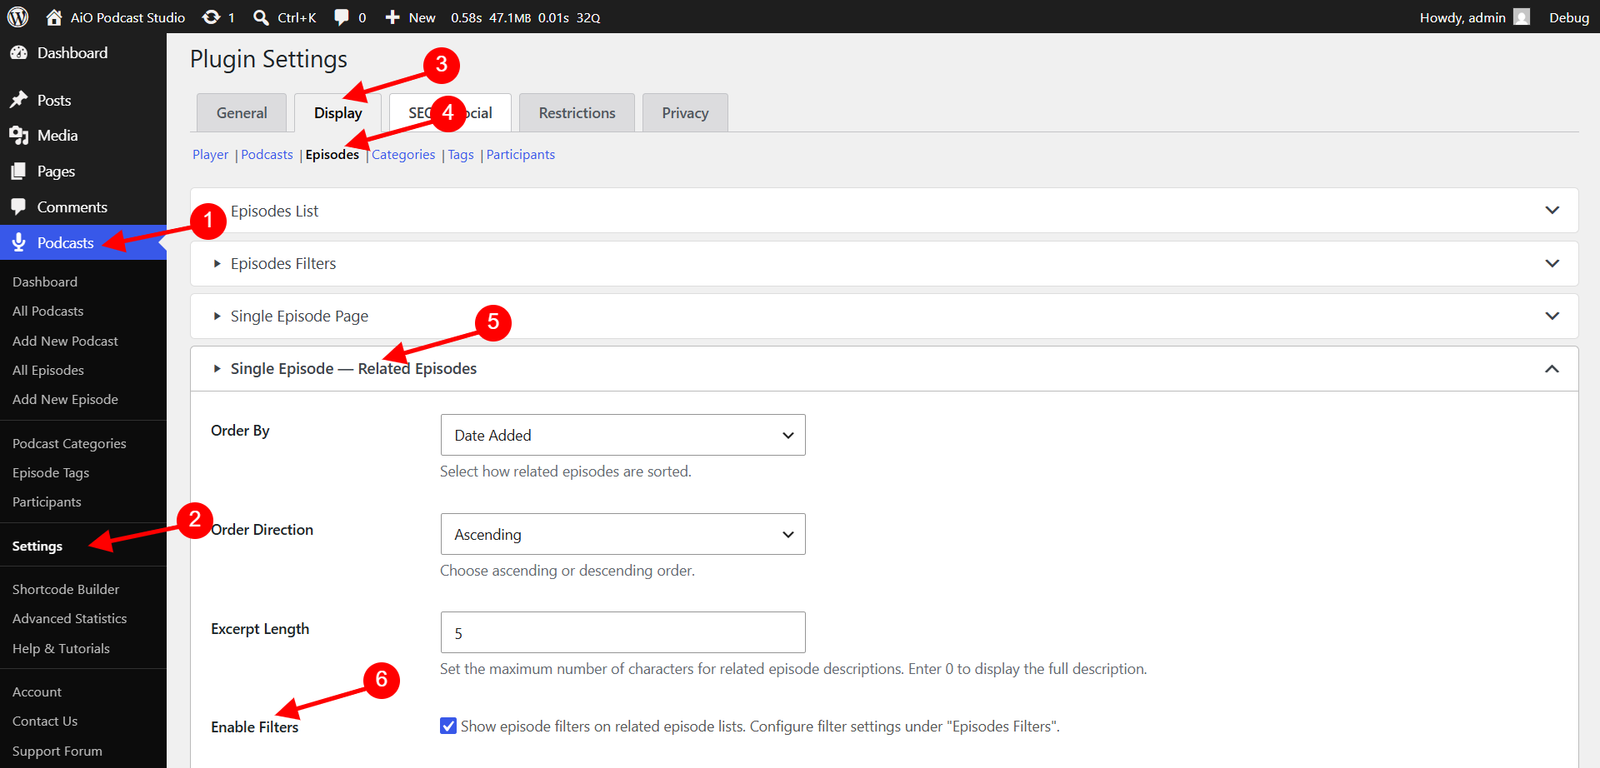Click the home icon beside AiO Podcast Studio

(54, 17)
